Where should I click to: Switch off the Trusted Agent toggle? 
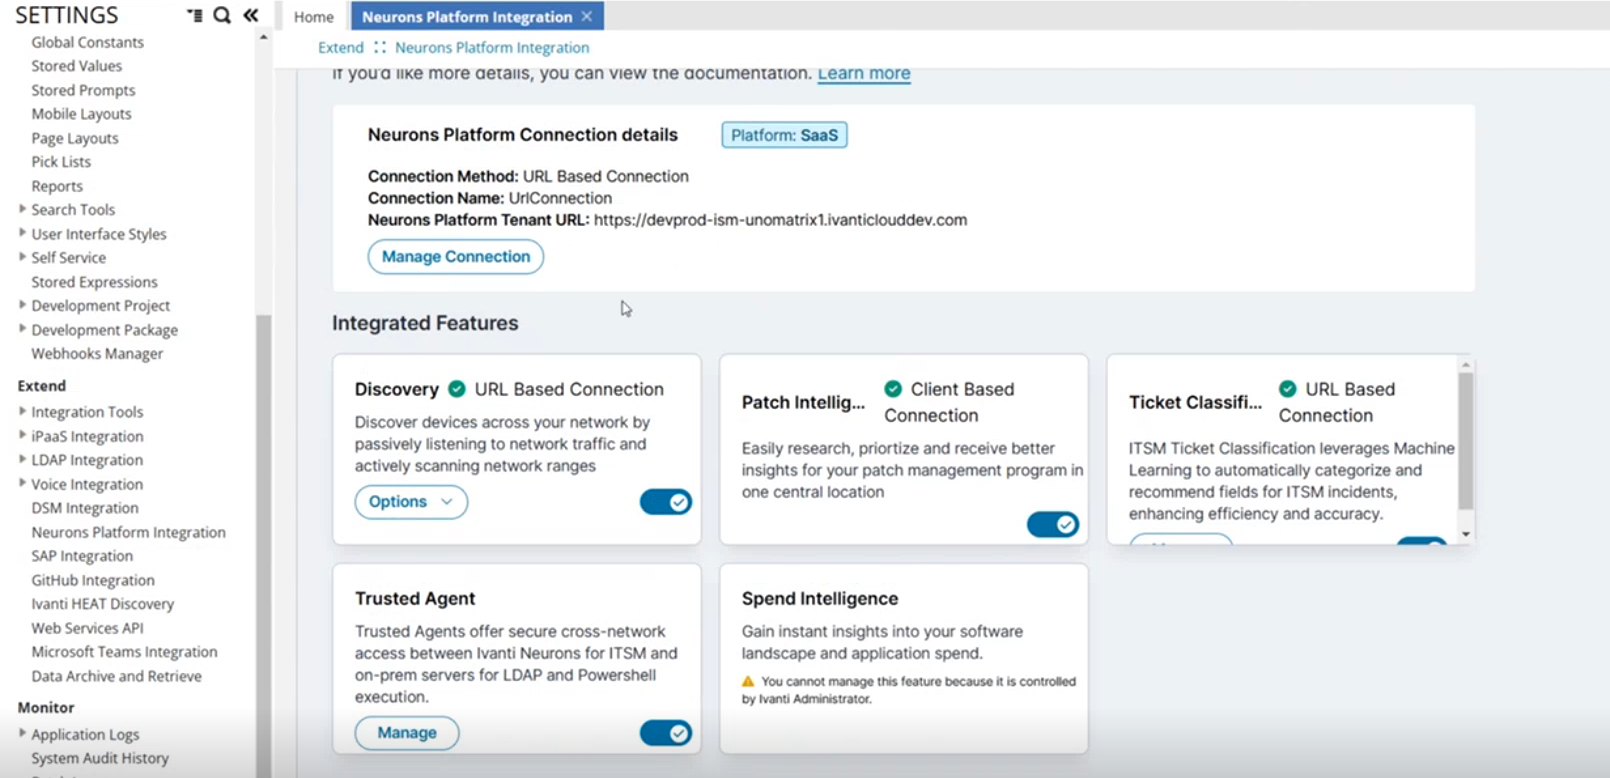666,733
